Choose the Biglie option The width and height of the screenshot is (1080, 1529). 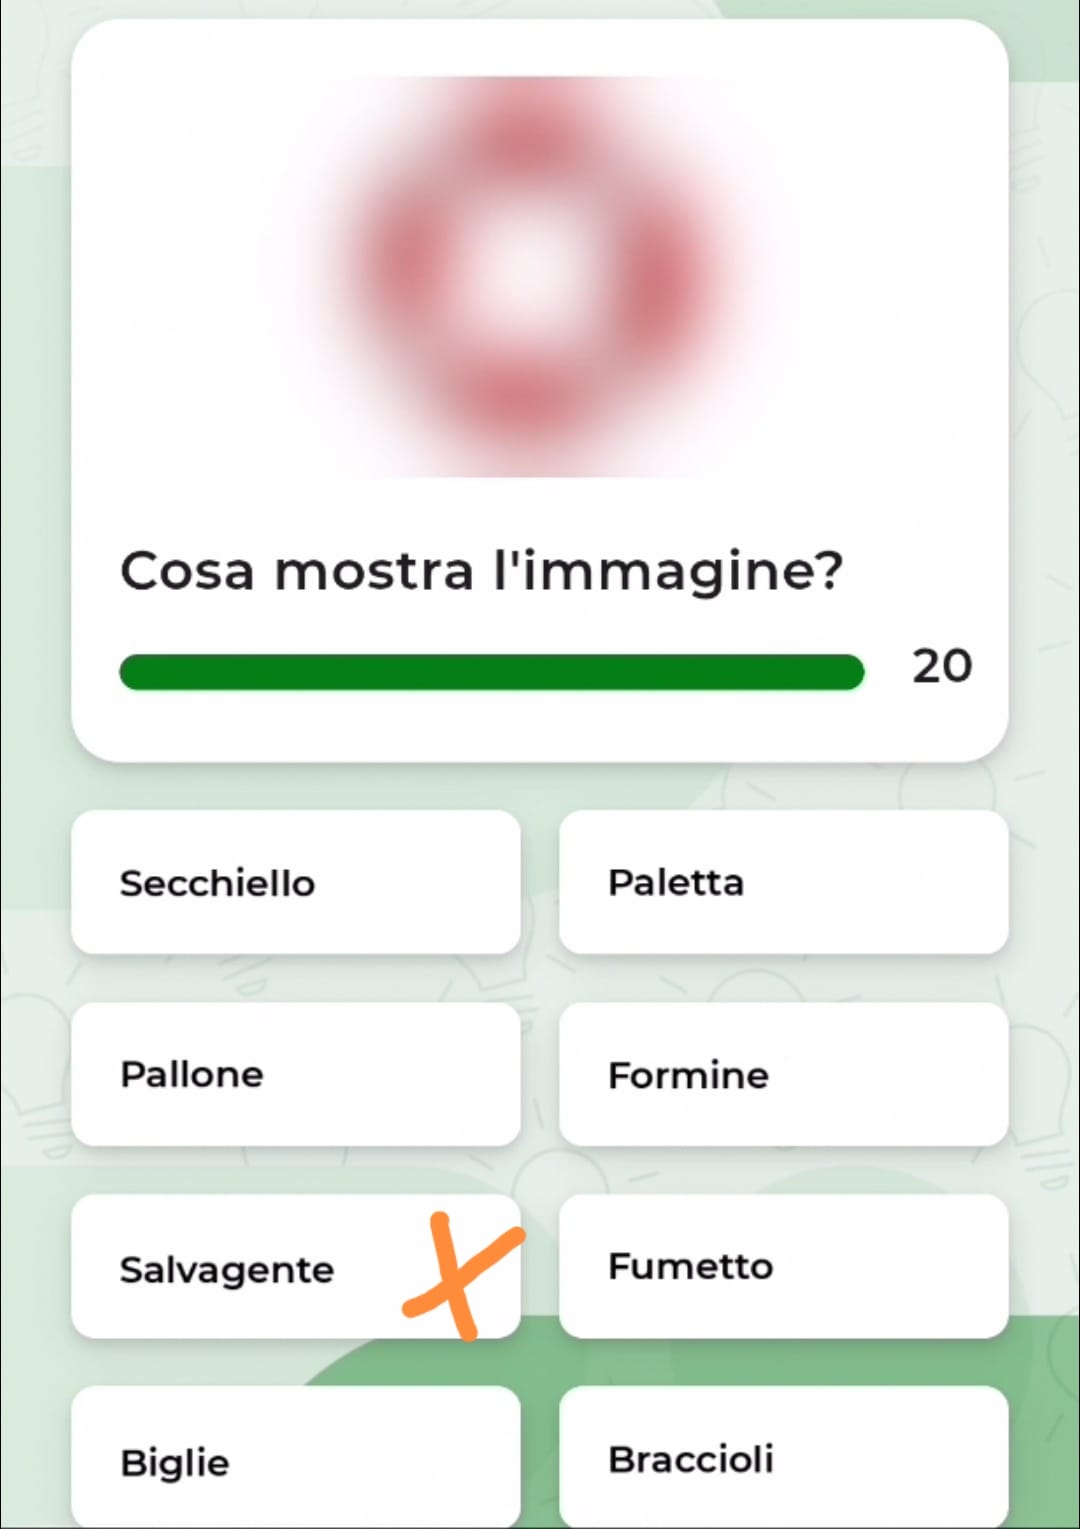[296, 1457]
